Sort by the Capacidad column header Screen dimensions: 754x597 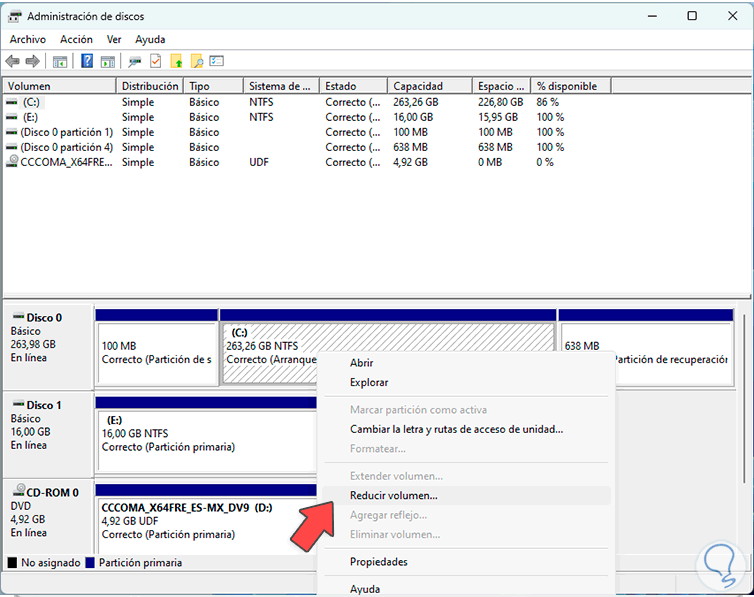click(x=430, y=86)
